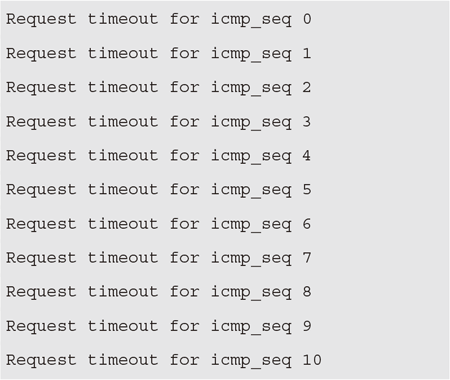Click the word timeout on the icmp_seq 5 line
Screen dimensions: 450x380
tap(123, 190)
